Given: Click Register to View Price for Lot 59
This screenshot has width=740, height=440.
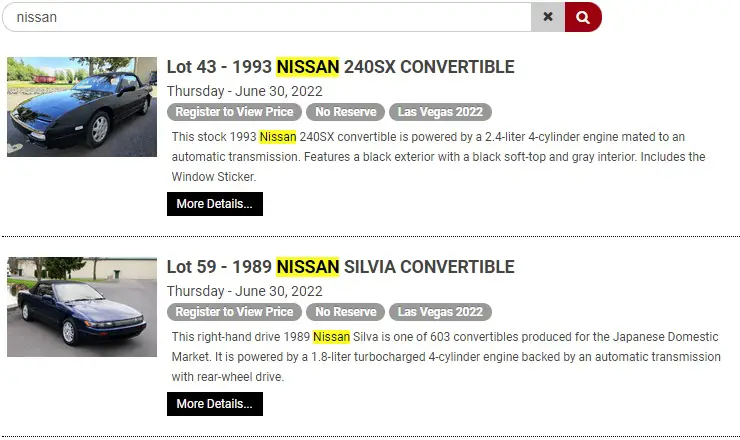Looking at the screenshot, I should tap(234, 312).
